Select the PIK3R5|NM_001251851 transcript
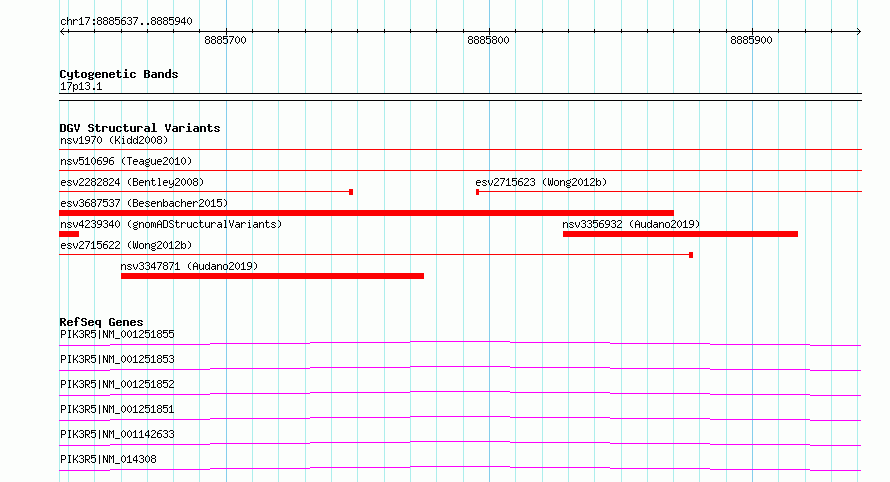Image resolution: width=890 pixels, height=482 pixels. click(117, 409)
